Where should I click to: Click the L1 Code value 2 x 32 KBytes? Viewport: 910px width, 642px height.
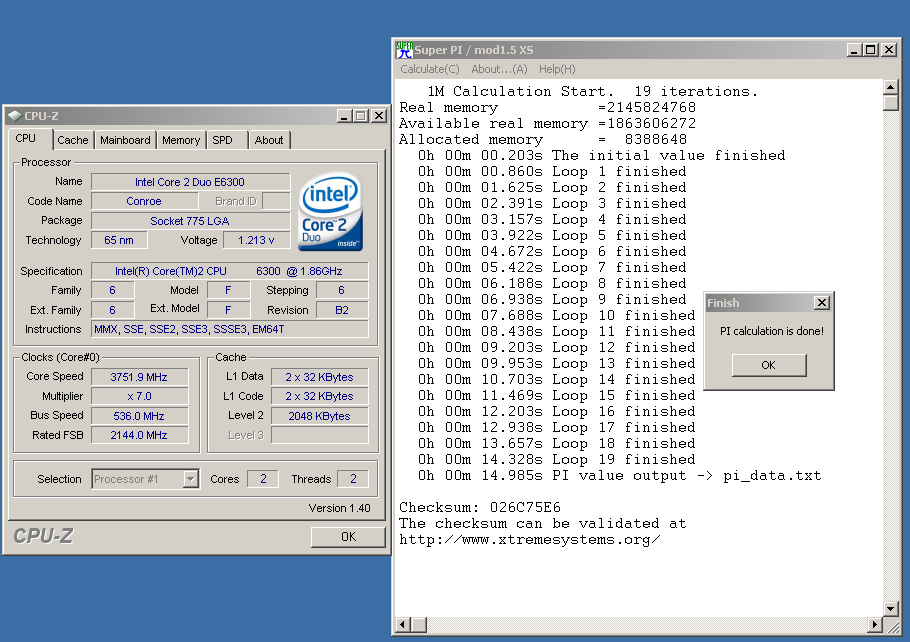pos(319,396)
